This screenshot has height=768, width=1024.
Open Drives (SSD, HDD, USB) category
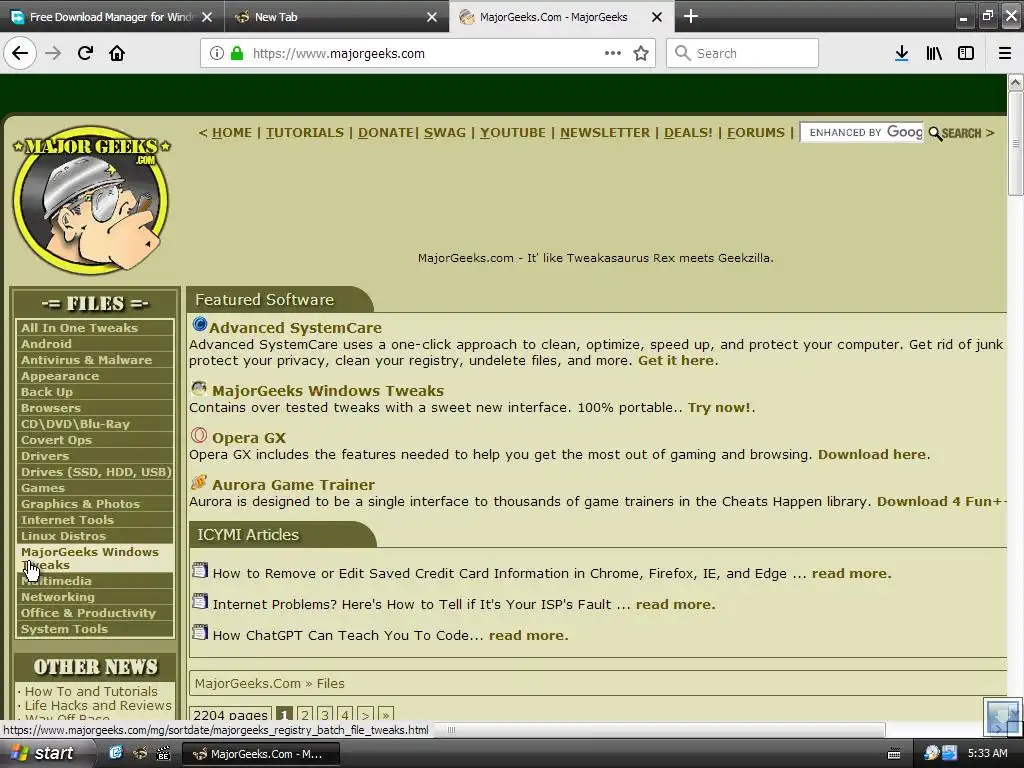(95, 472)
